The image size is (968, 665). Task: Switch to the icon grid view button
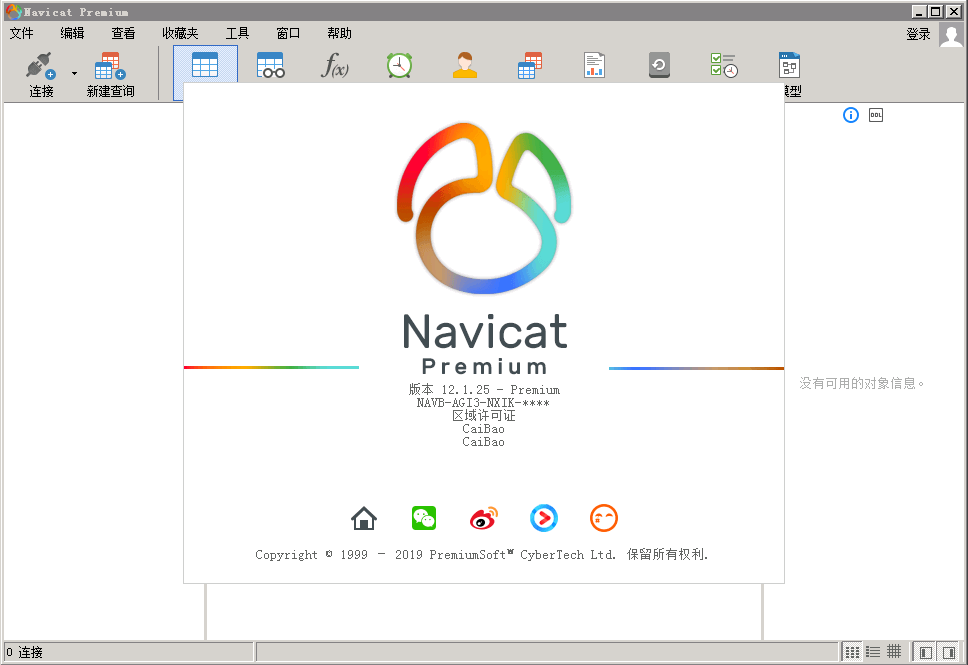tap(852, 652)
